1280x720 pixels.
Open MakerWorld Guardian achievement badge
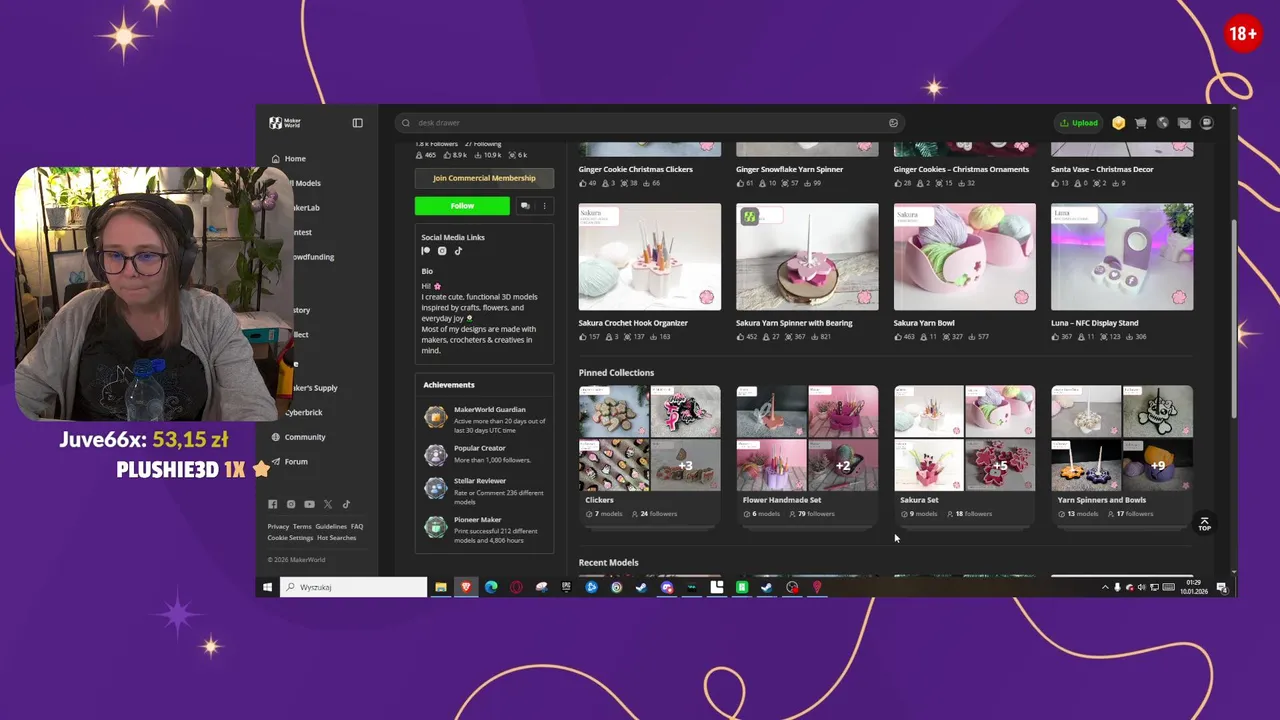435,418
